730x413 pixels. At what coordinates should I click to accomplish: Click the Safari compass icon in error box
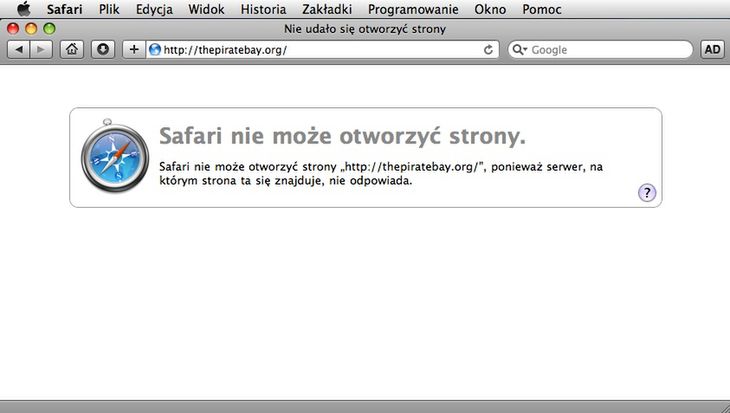pyautogui.click(x=115, y=156)
